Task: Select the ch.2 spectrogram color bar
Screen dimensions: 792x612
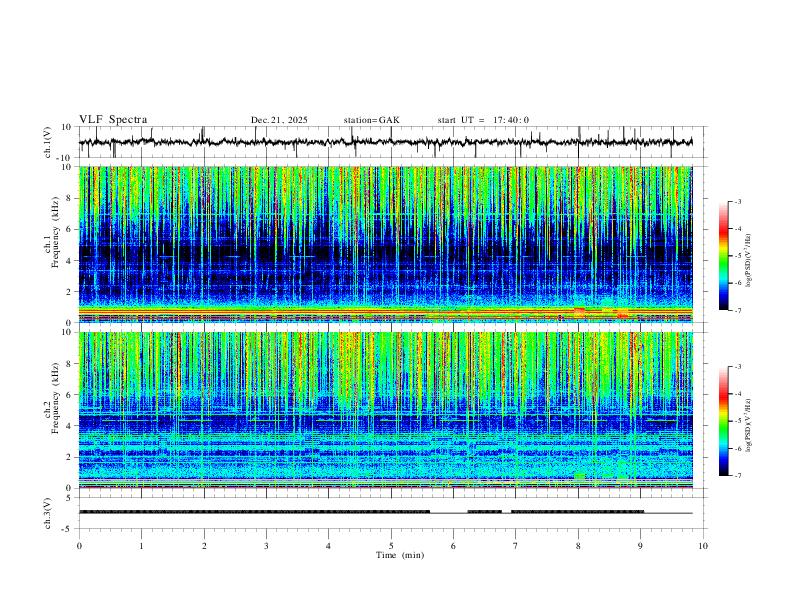Action: point(723,421)
